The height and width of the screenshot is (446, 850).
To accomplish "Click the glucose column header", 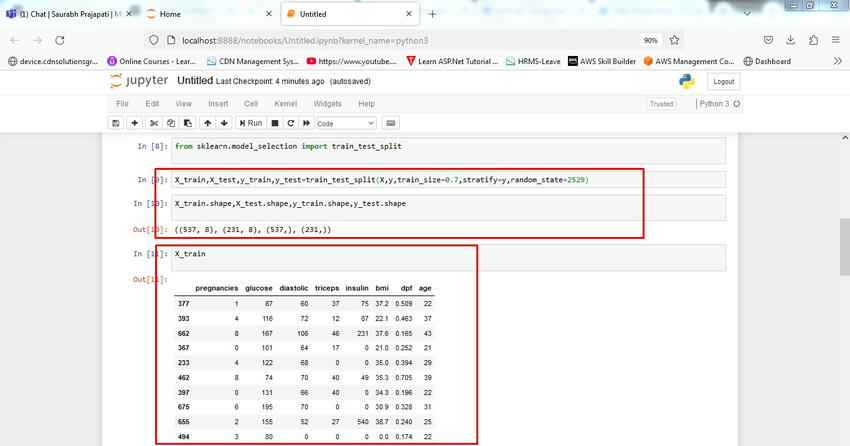I will 259,288.
